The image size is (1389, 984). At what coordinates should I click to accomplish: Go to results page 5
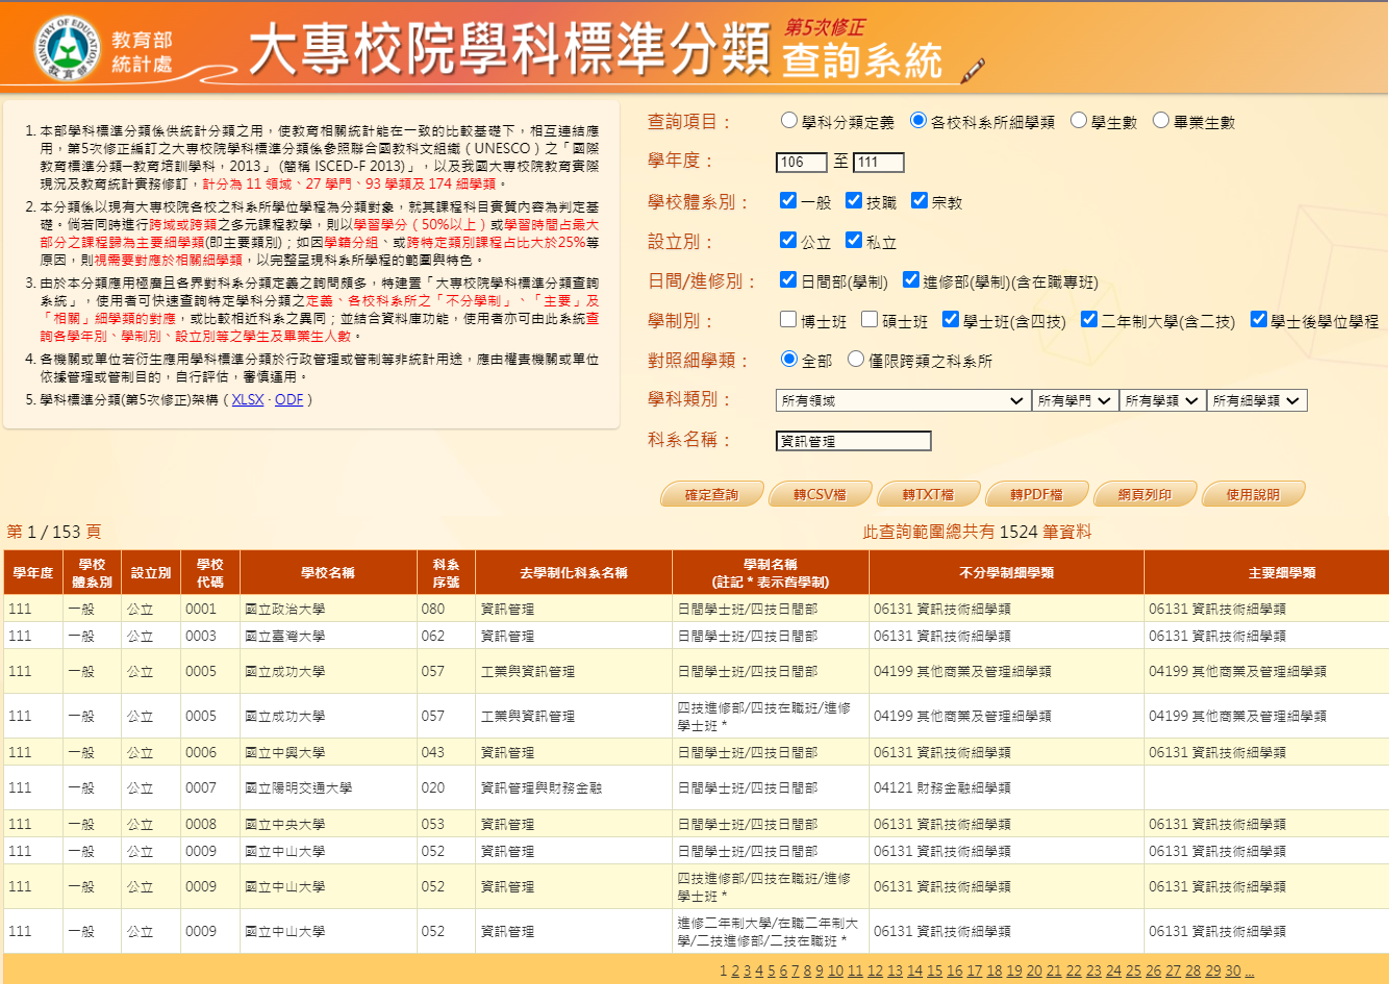pyautogui.click(x=771, y=971)
